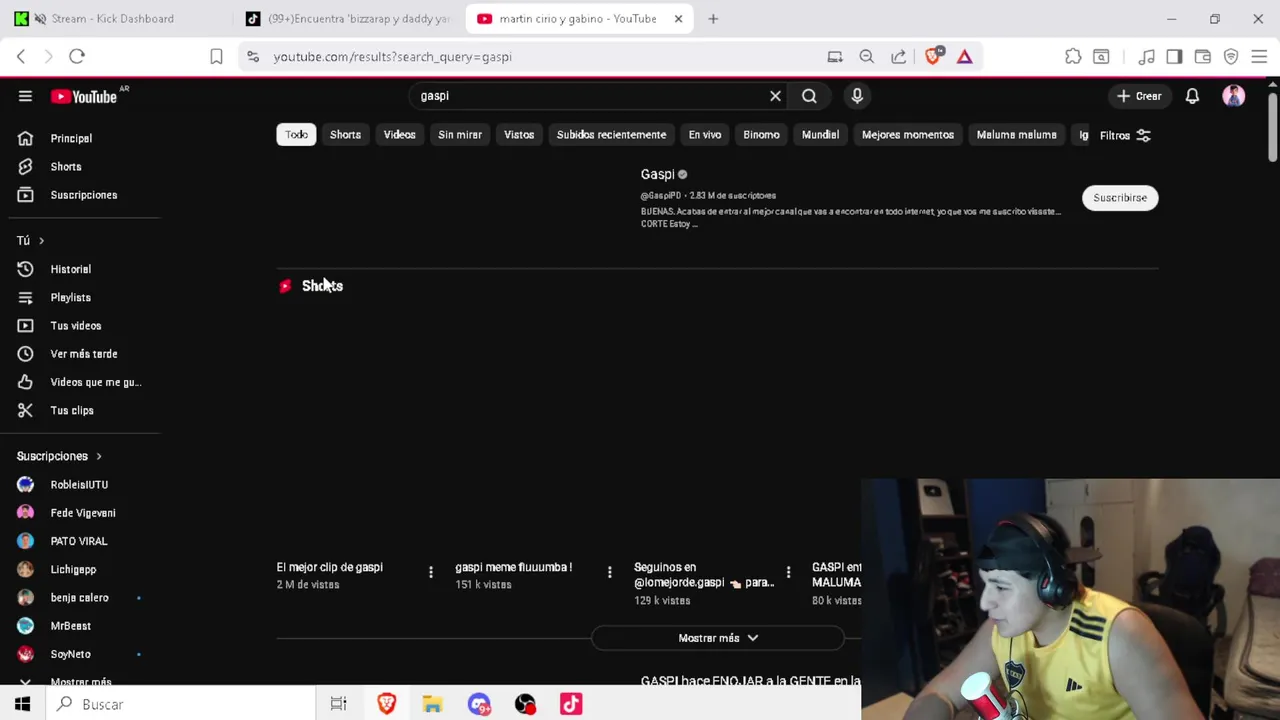Click the address bar URL field
Screen dimensions: 1280x720
540,57
